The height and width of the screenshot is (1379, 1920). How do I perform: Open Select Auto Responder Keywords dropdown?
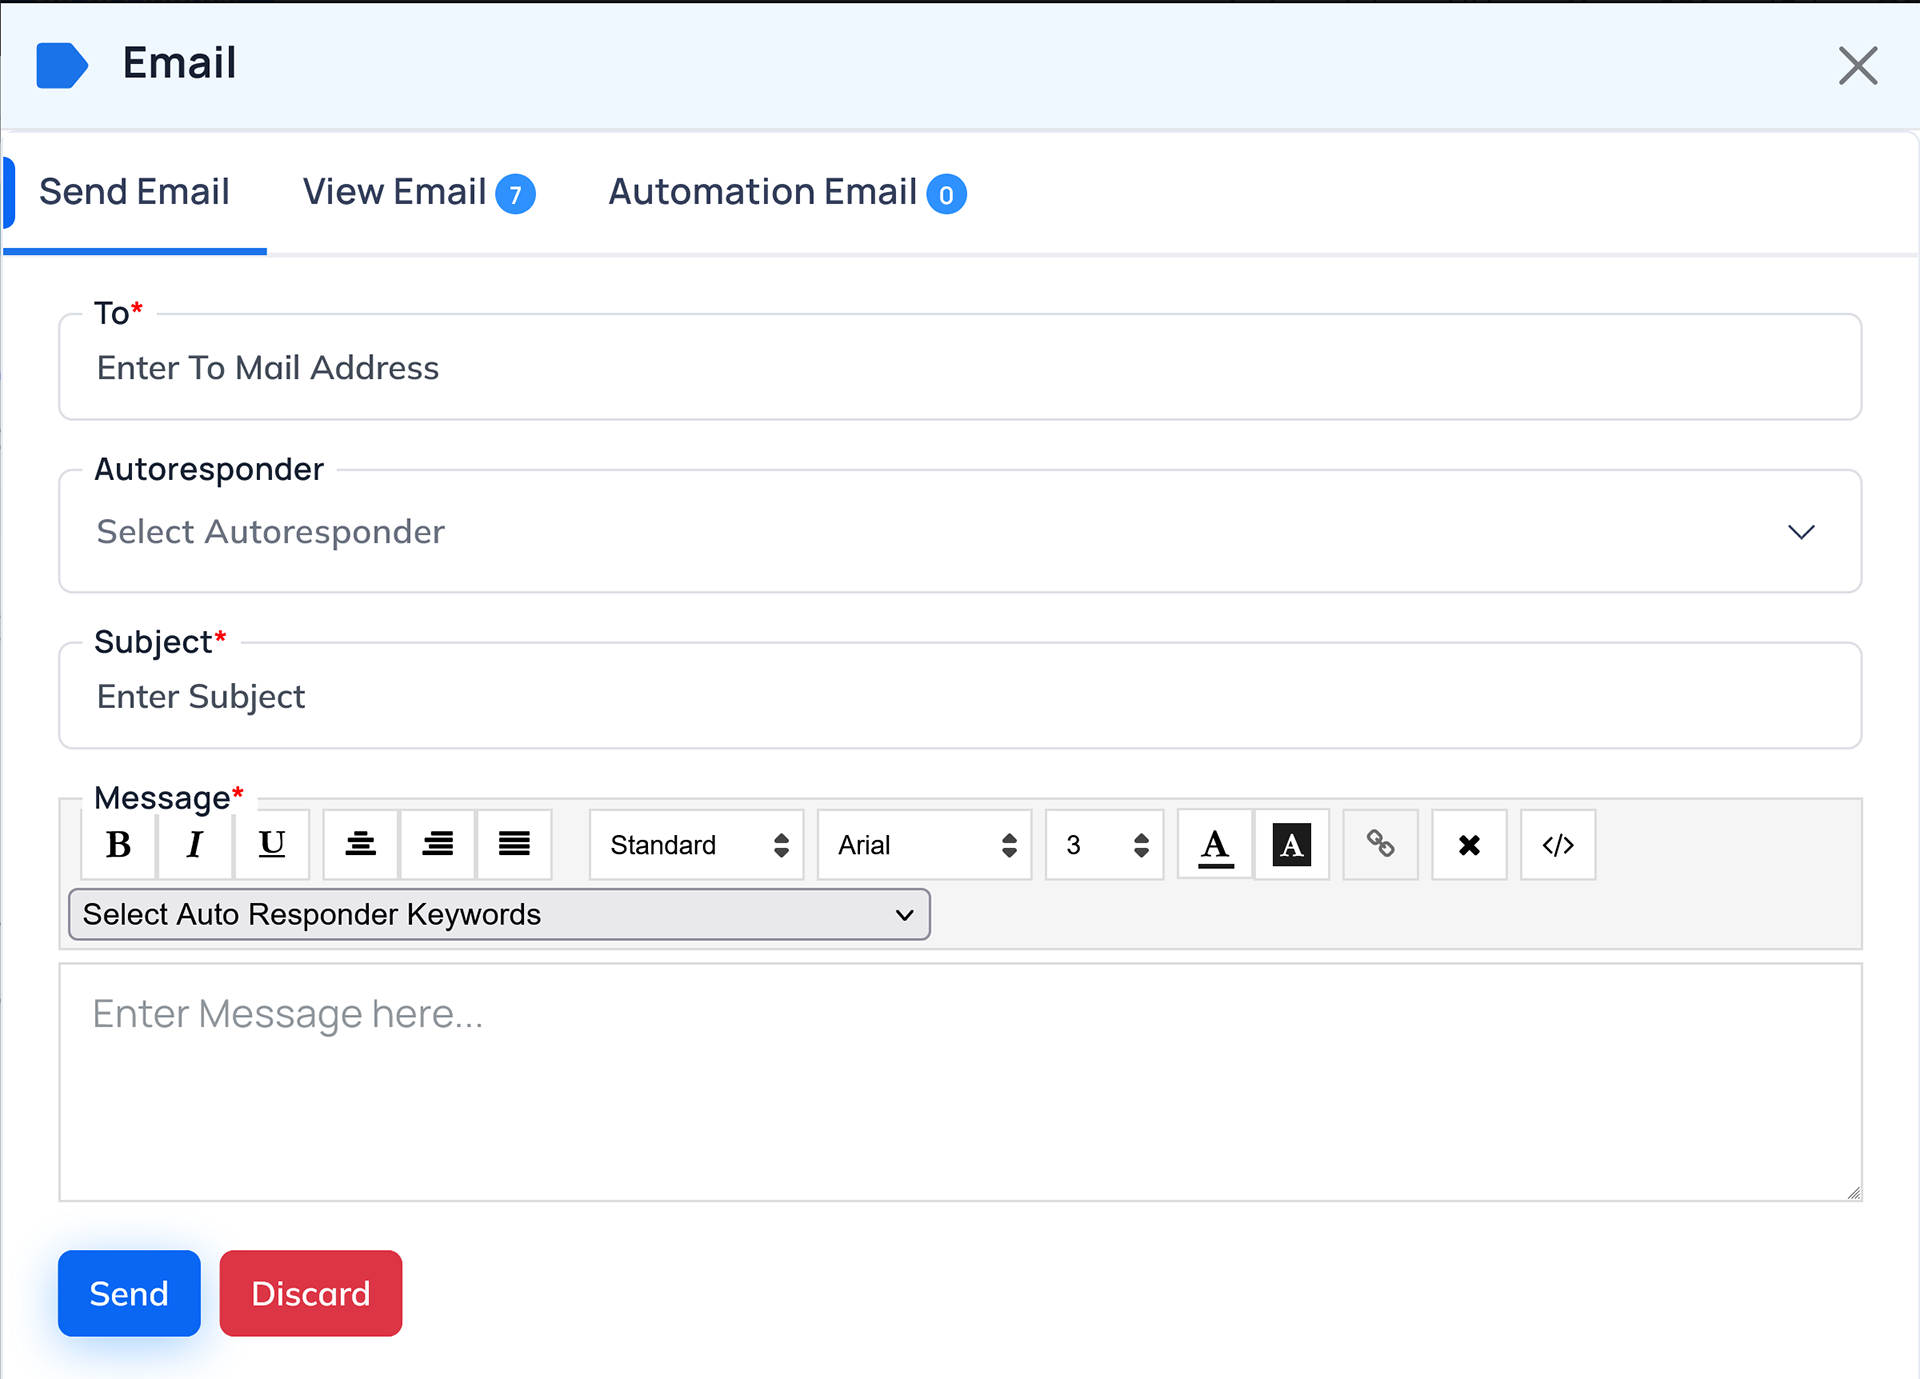[x=499, y=914]
